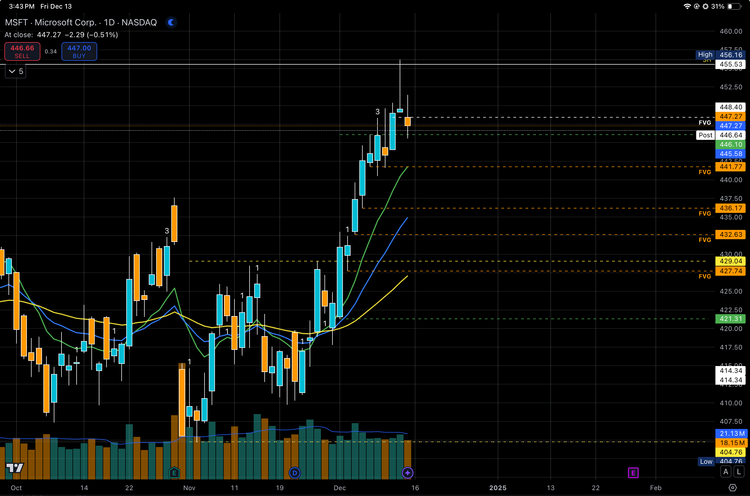Tap the yellow 429.04 price label
The height and width of the screenshot is (496, 750).
[x=730, y=261]
